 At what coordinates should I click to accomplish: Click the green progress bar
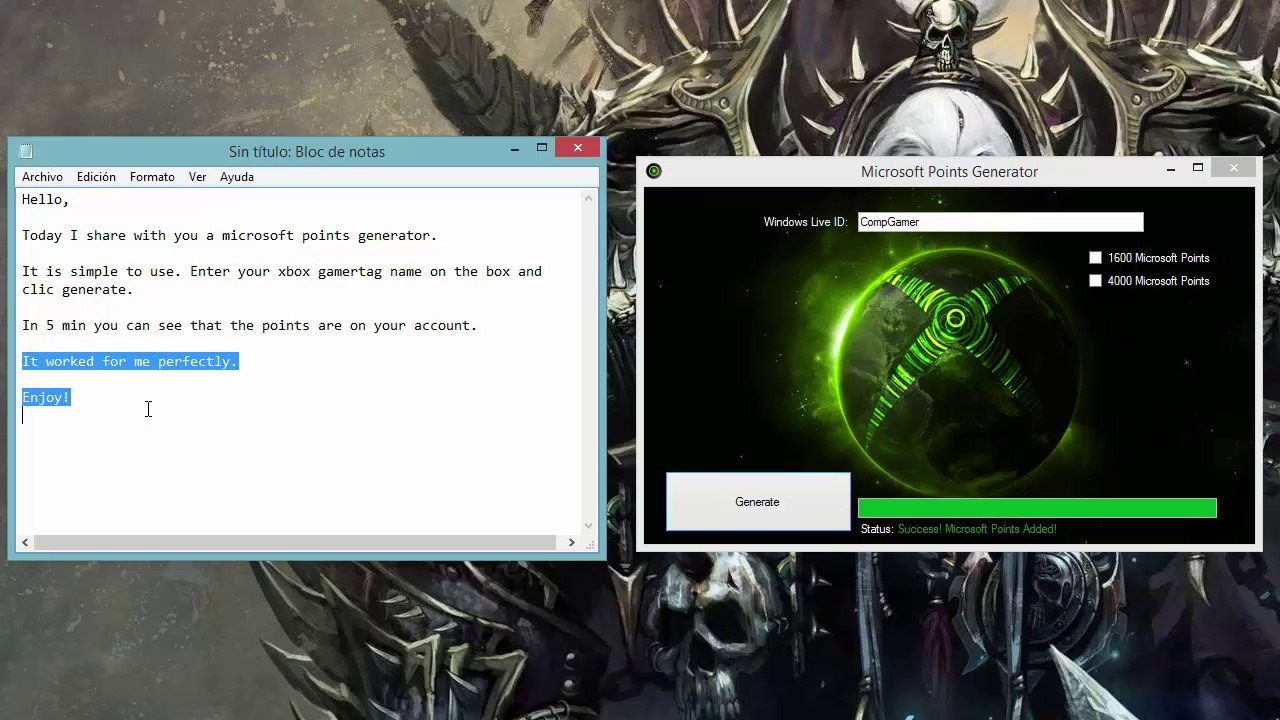click(x=1037, y=508)
